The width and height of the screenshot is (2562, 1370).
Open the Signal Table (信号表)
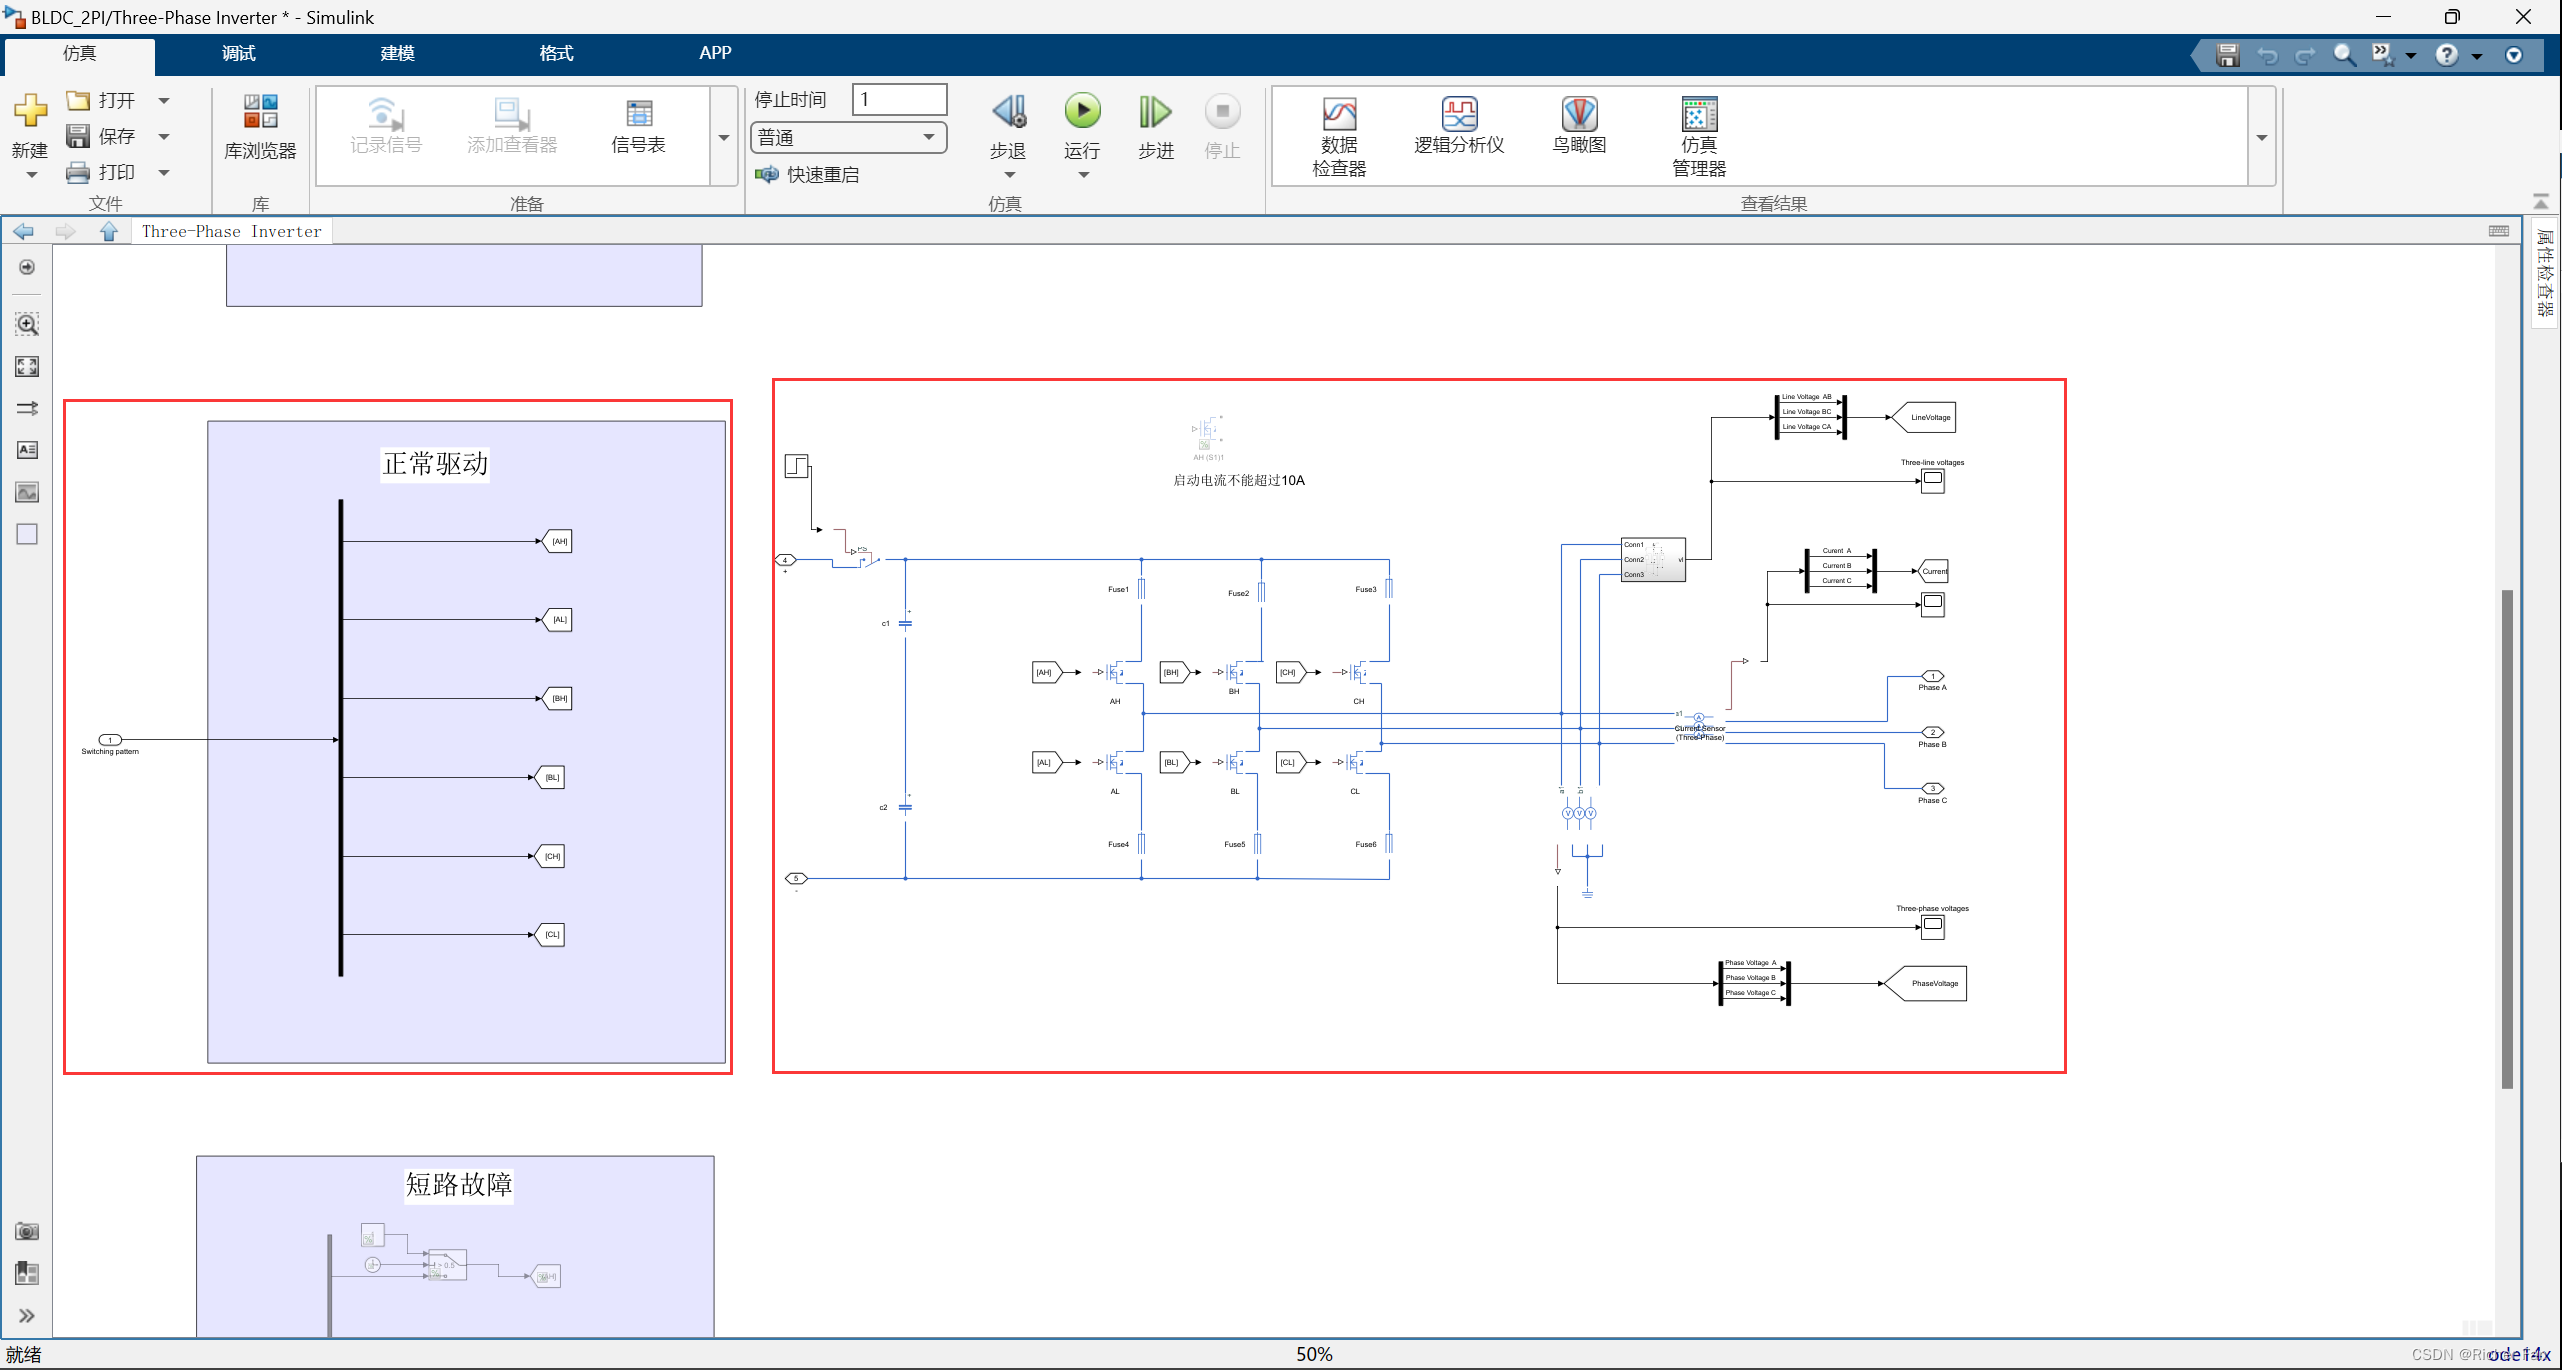(x=638, y=115)
